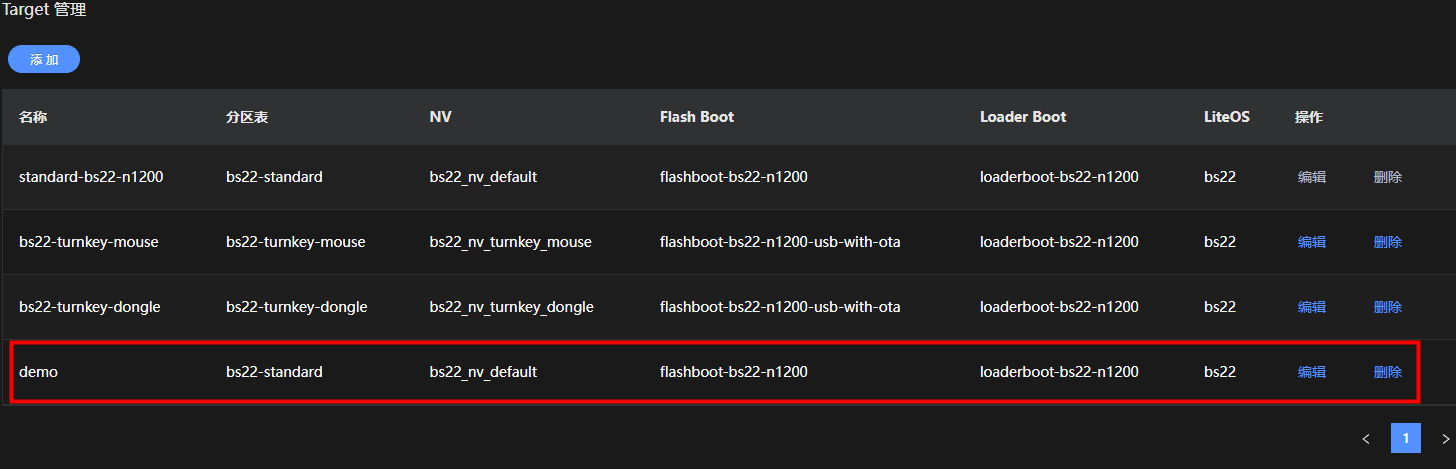Delete the bs22-turnkey-dongle target

pyautogui.click(x=1387, y=307)
